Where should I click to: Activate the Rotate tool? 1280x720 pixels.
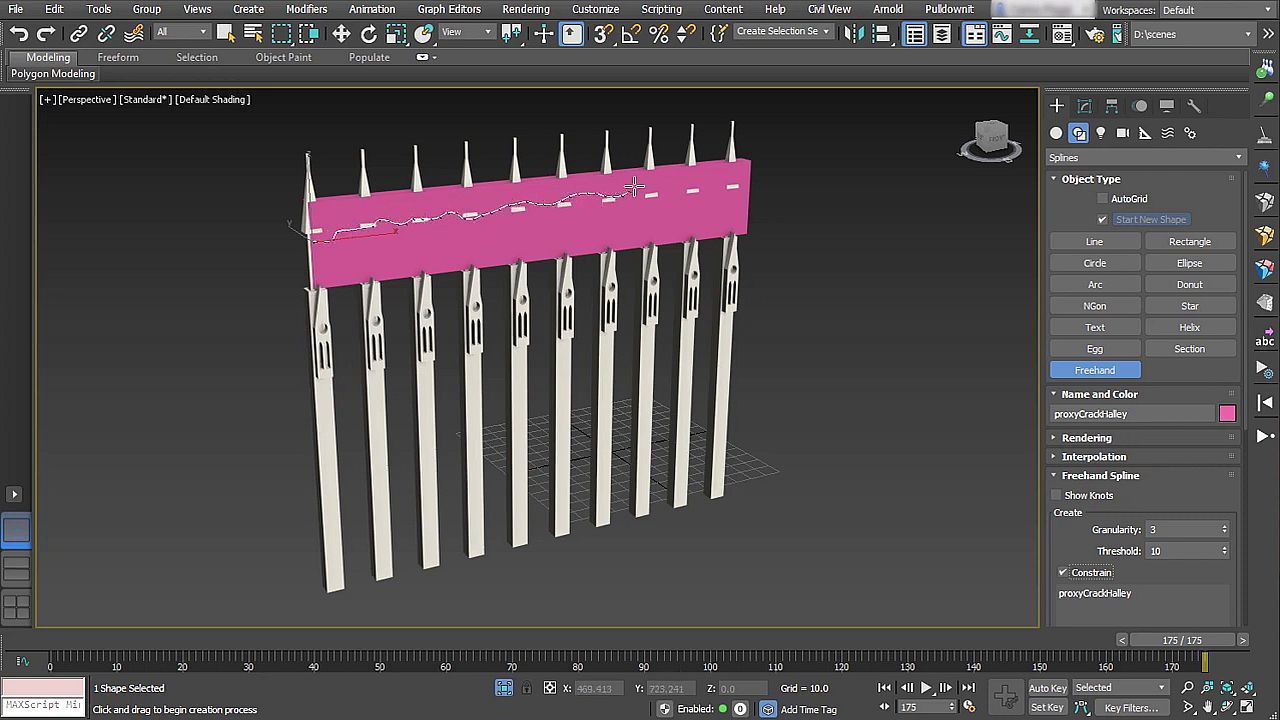369,34
